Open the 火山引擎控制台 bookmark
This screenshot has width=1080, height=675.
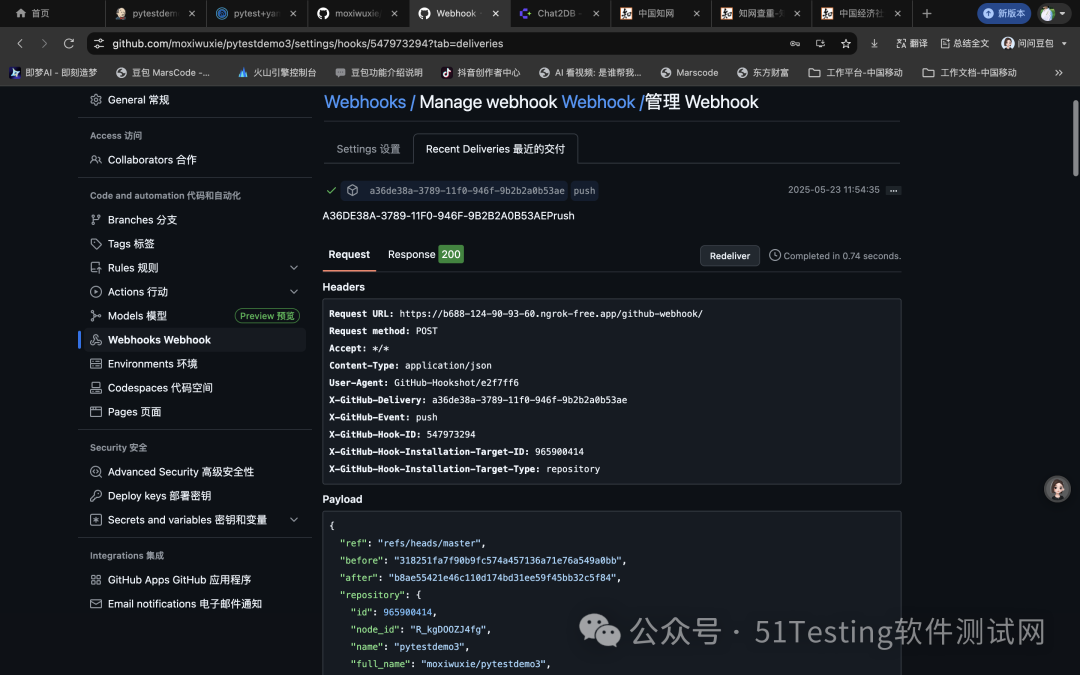(276, 72)
